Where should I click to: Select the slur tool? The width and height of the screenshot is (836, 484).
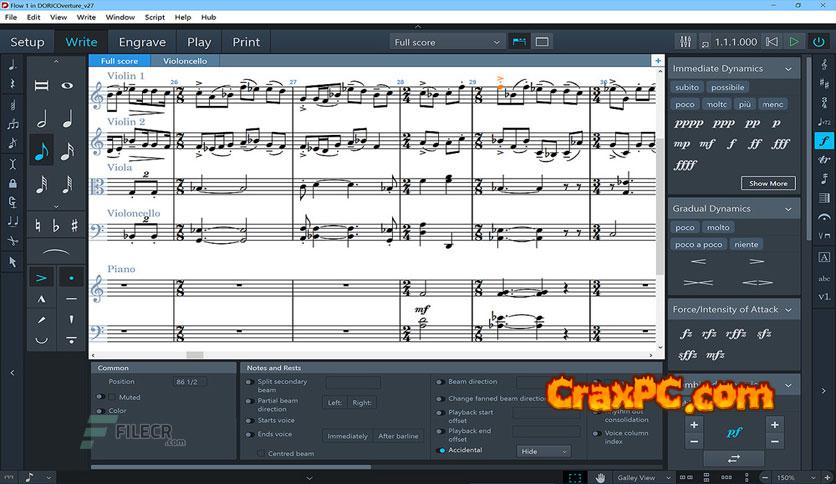pyautogui.click(x=54, y=251)
